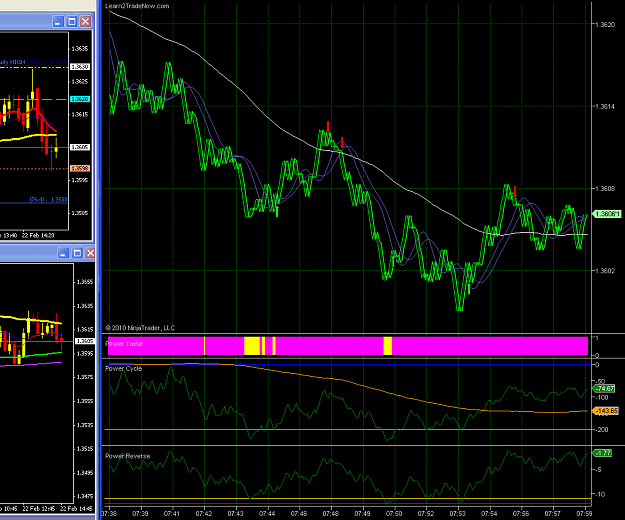625x520 pixels.
Task: Click the 07:50 time axis label
Action: (394, 514)
